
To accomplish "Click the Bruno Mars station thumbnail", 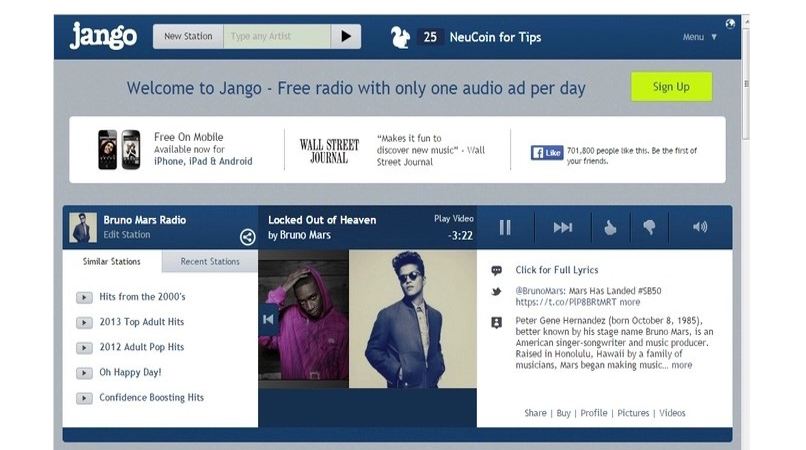I will pyautogui.click(x=83, y=227).
